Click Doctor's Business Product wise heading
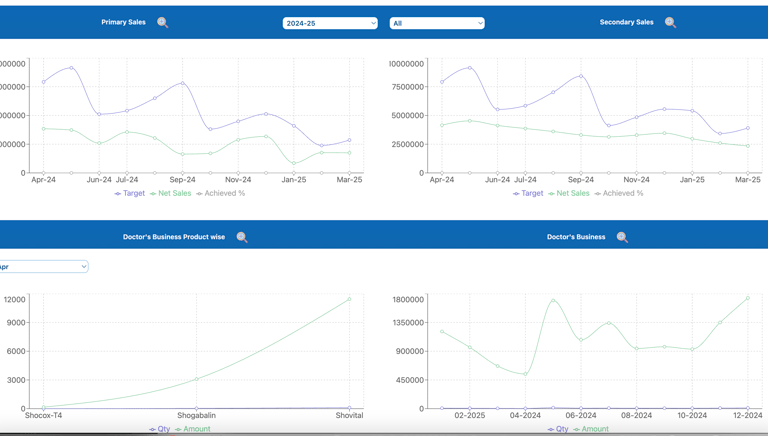The image size is (768, 436). (x=174, y=237)
